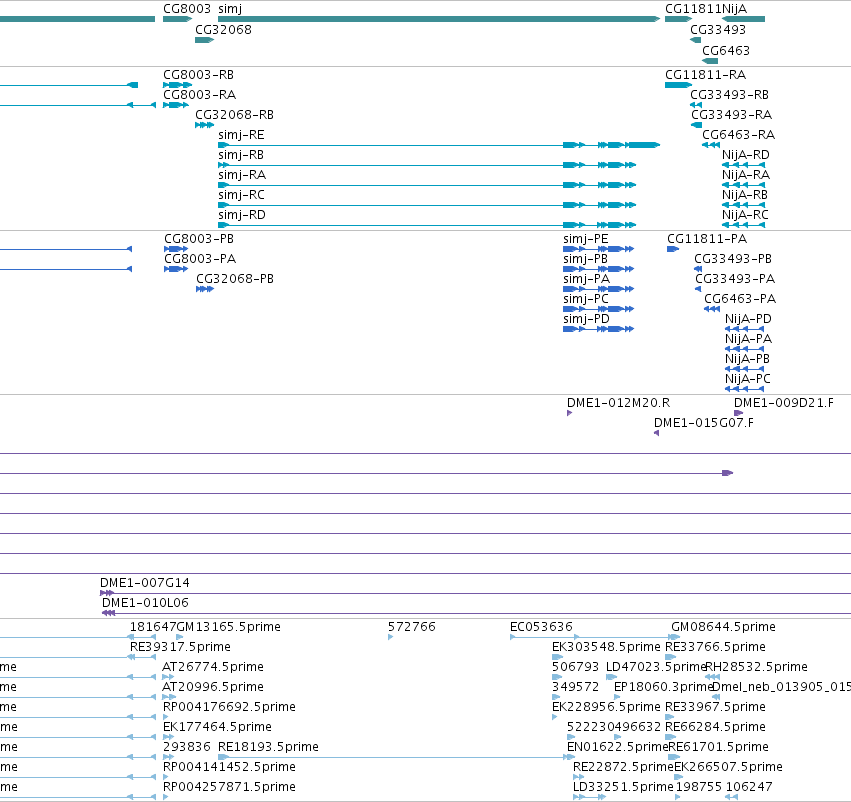Click EST label GM13165.5prime
Image resolution: width=851 pixels, height=802 pixels.
pos(228,627)
